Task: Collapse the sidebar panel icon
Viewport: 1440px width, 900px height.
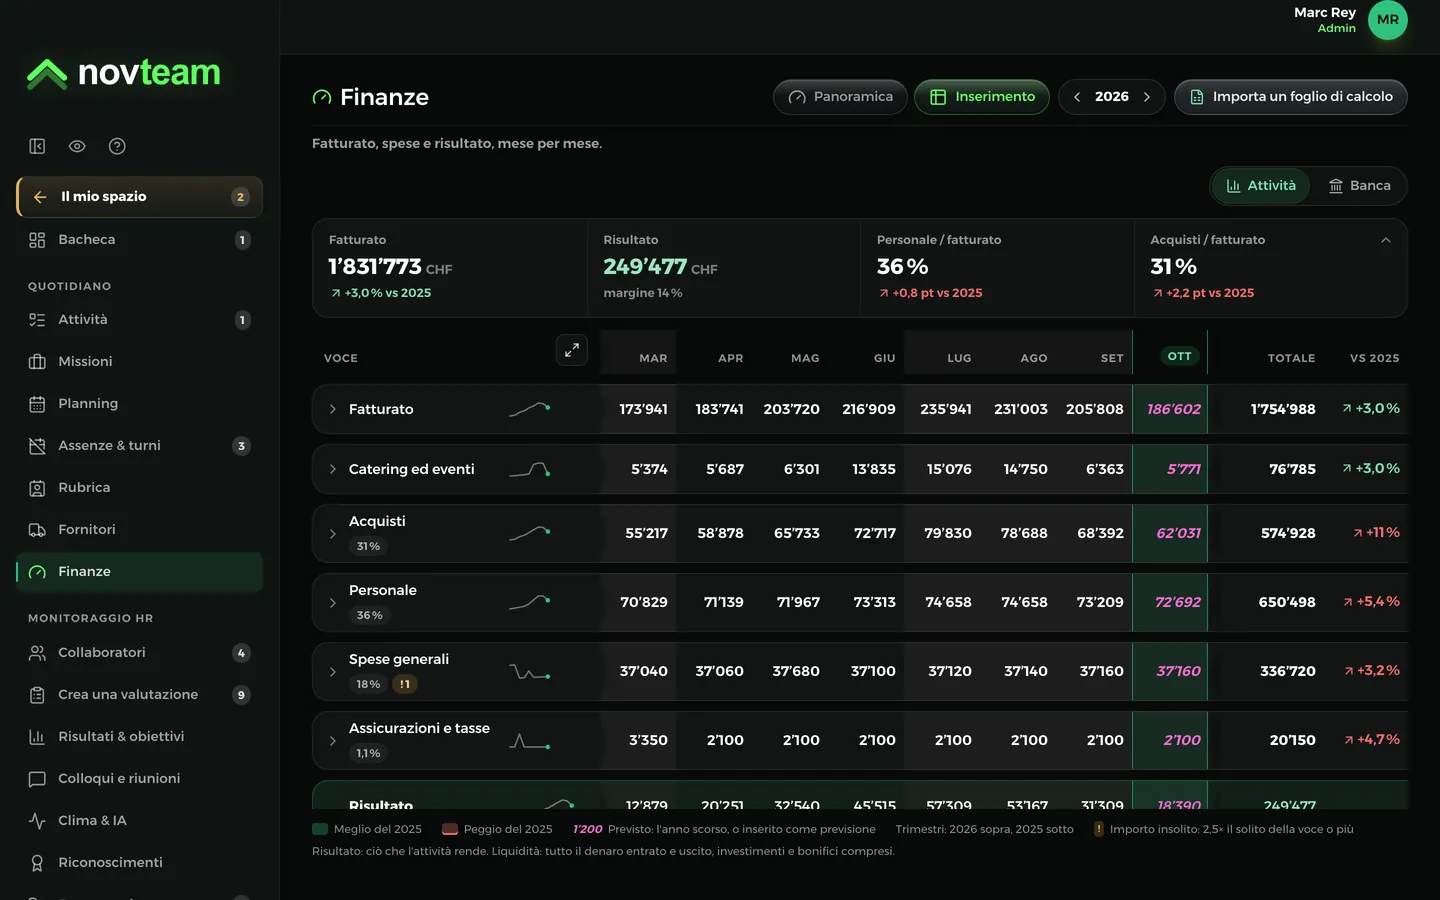Action: pyautogui.click(x=37, y=146)
